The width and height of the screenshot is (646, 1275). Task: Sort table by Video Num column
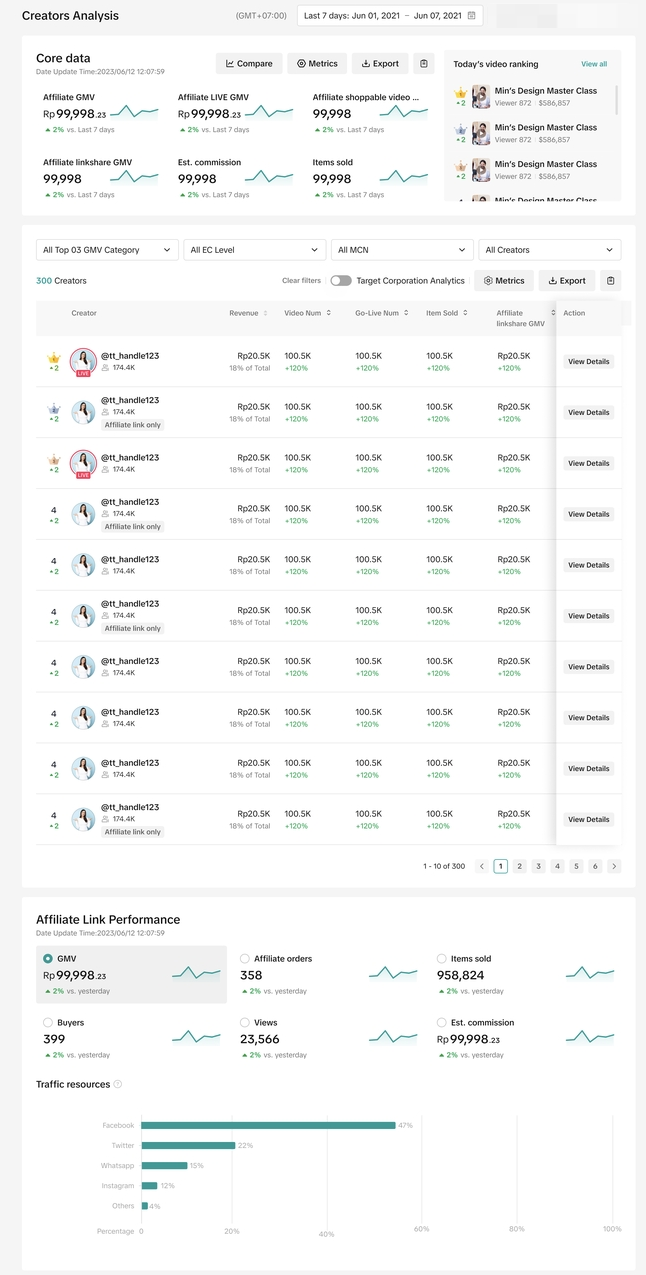point(328,313)
